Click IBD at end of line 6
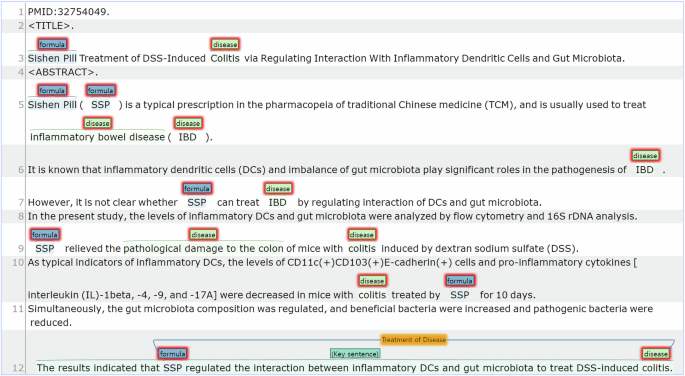This screenshot has height=376, width=685. [644, 170]
